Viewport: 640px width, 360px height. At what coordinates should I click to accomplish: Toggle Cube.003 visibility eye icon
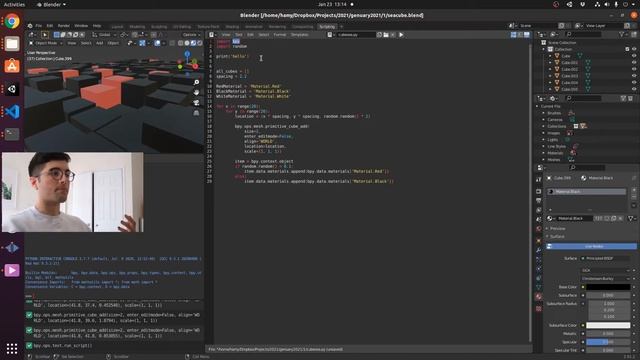[634, 76]
